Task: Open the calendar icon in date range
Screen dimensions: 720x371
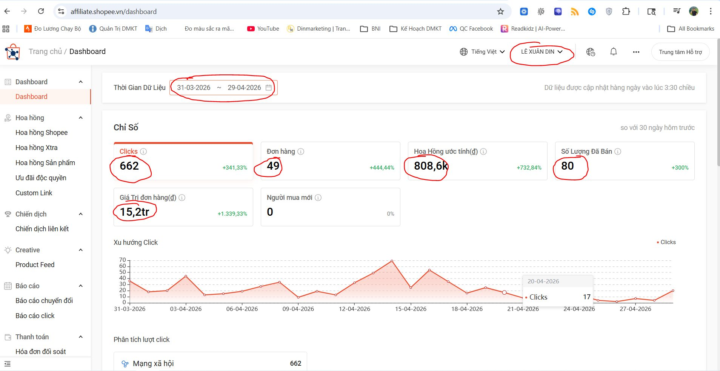Action: (269, 87)
